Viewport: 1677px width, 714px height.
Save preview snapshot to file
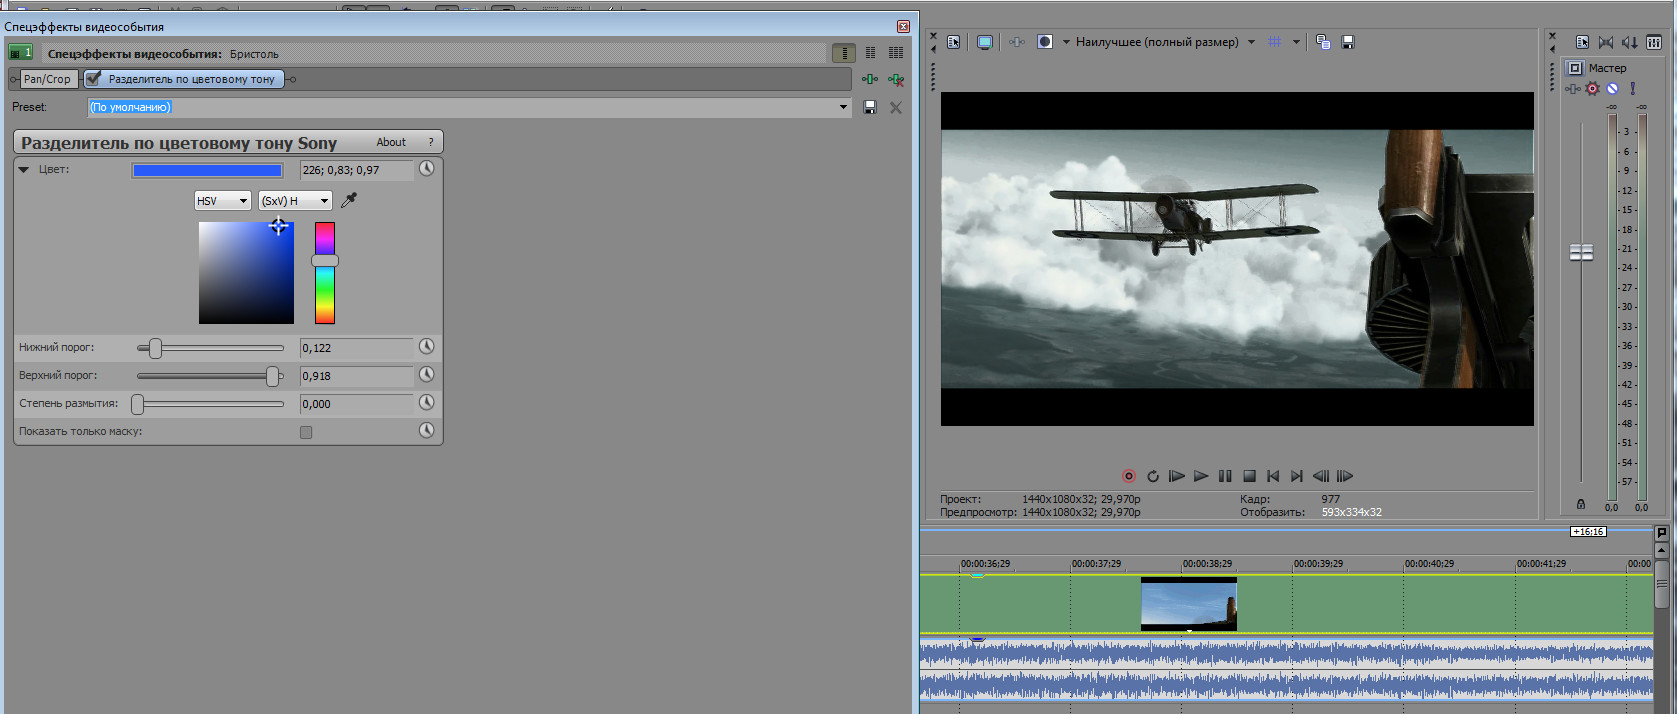click(1348, 42)
